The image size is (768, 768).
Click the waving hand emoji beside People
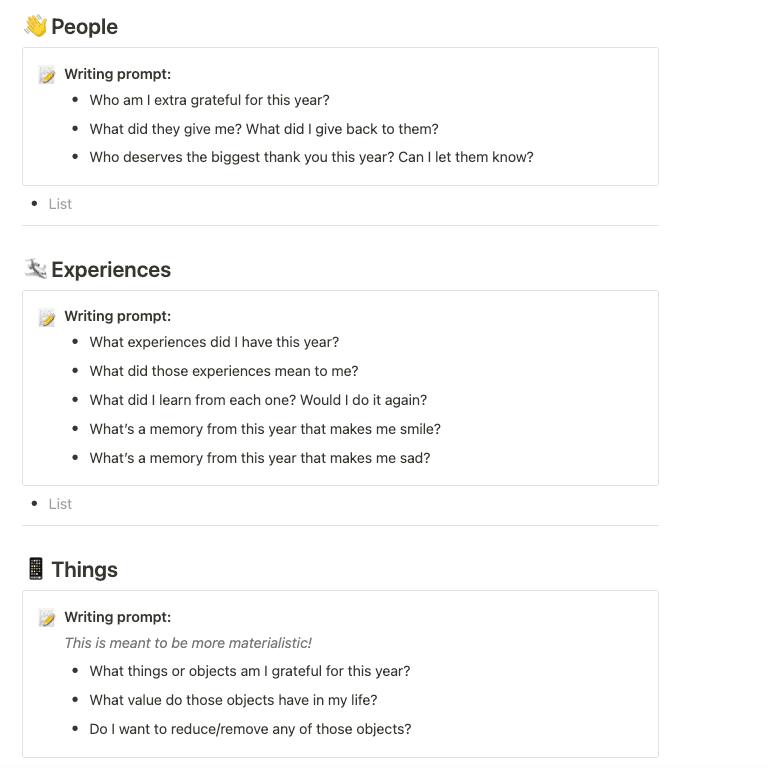[35, 26]
